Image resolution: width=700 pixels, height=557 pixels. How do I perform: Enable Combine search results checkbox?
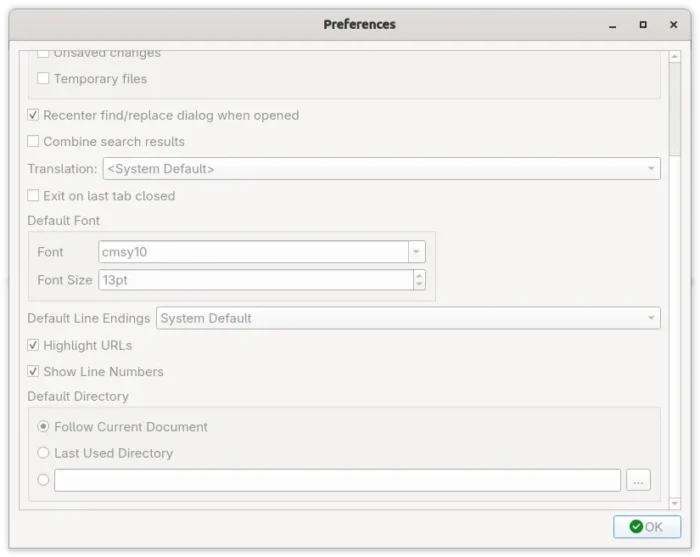click(34, 142)
